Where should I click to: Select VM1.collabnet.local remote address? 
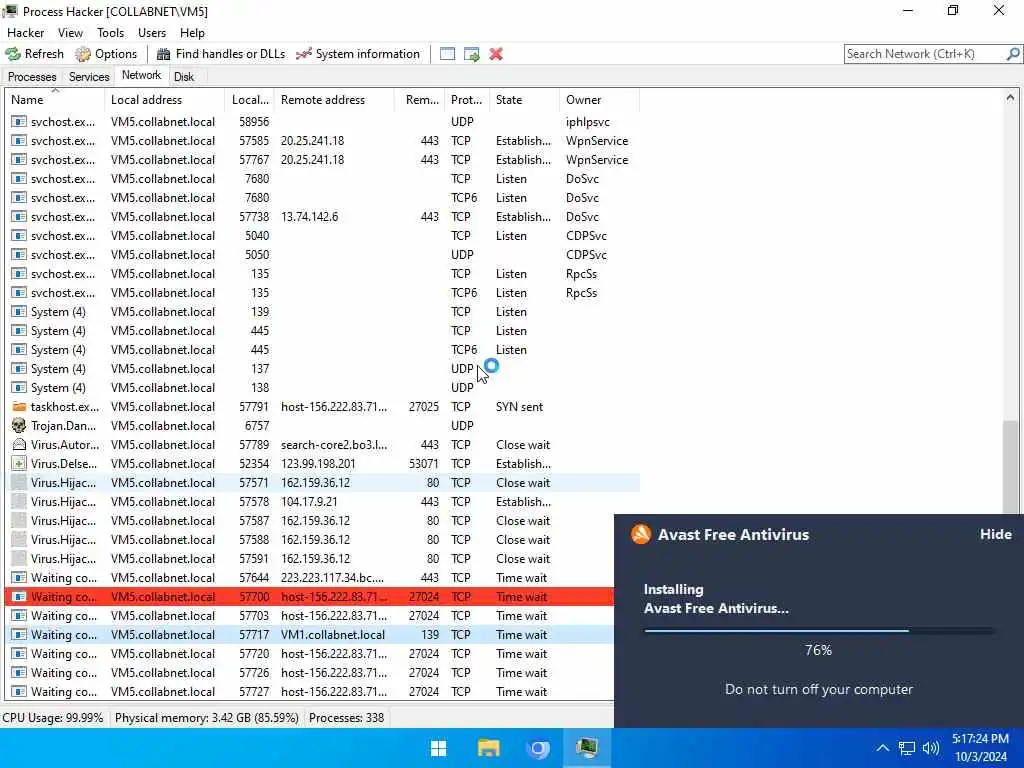(333, 635)
